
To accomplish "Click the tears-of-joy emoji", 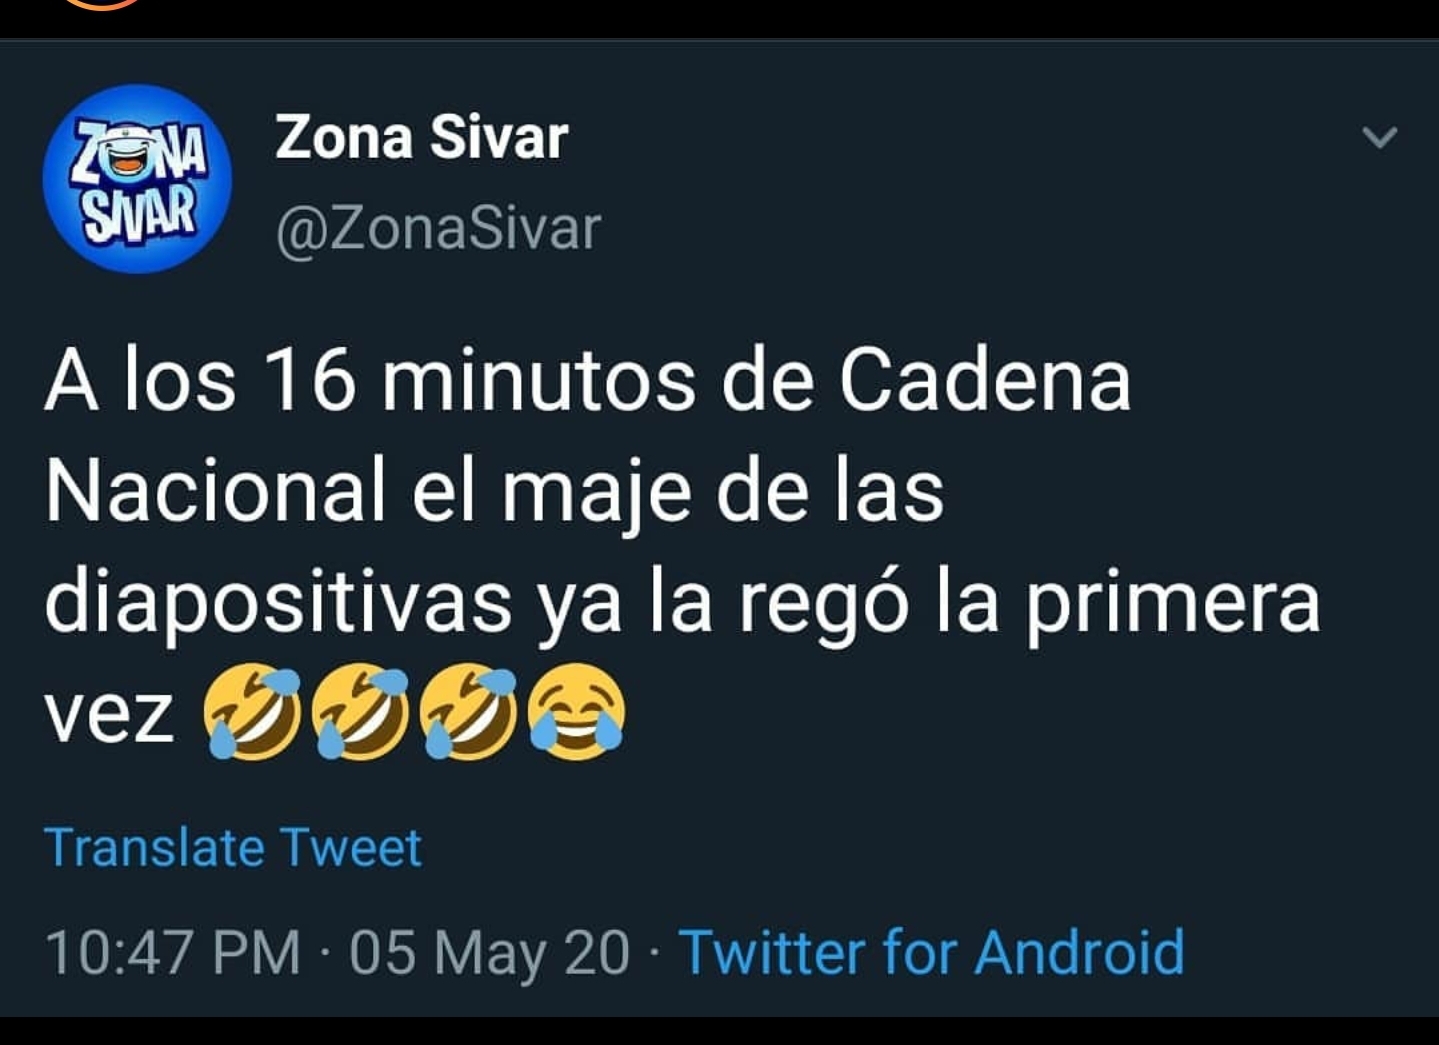I will point(577,712).
